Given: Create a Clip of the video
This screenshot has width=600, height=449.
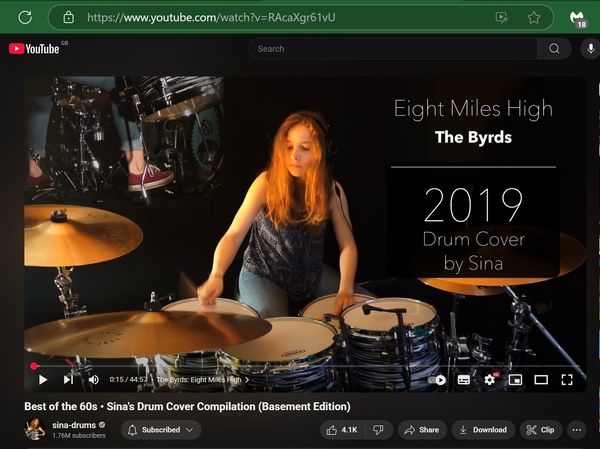Looking at the screenshot, I should (x=540, y=430).
